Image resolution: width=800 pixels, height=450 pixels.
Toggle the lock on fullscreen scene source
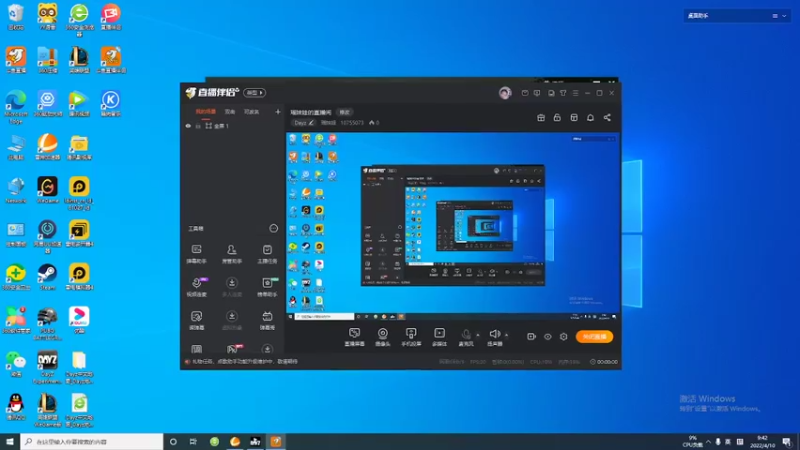pos(198,126)
